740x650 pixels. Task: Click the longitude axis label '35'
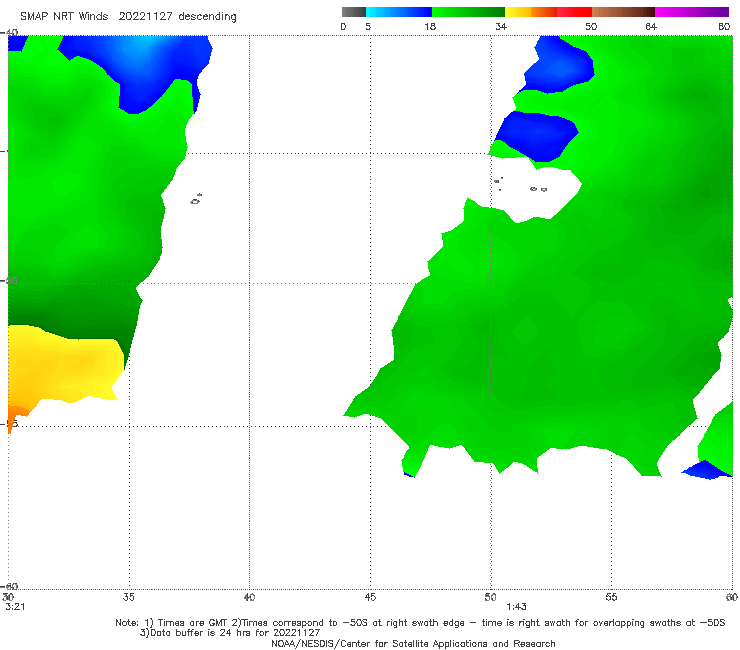128,597
